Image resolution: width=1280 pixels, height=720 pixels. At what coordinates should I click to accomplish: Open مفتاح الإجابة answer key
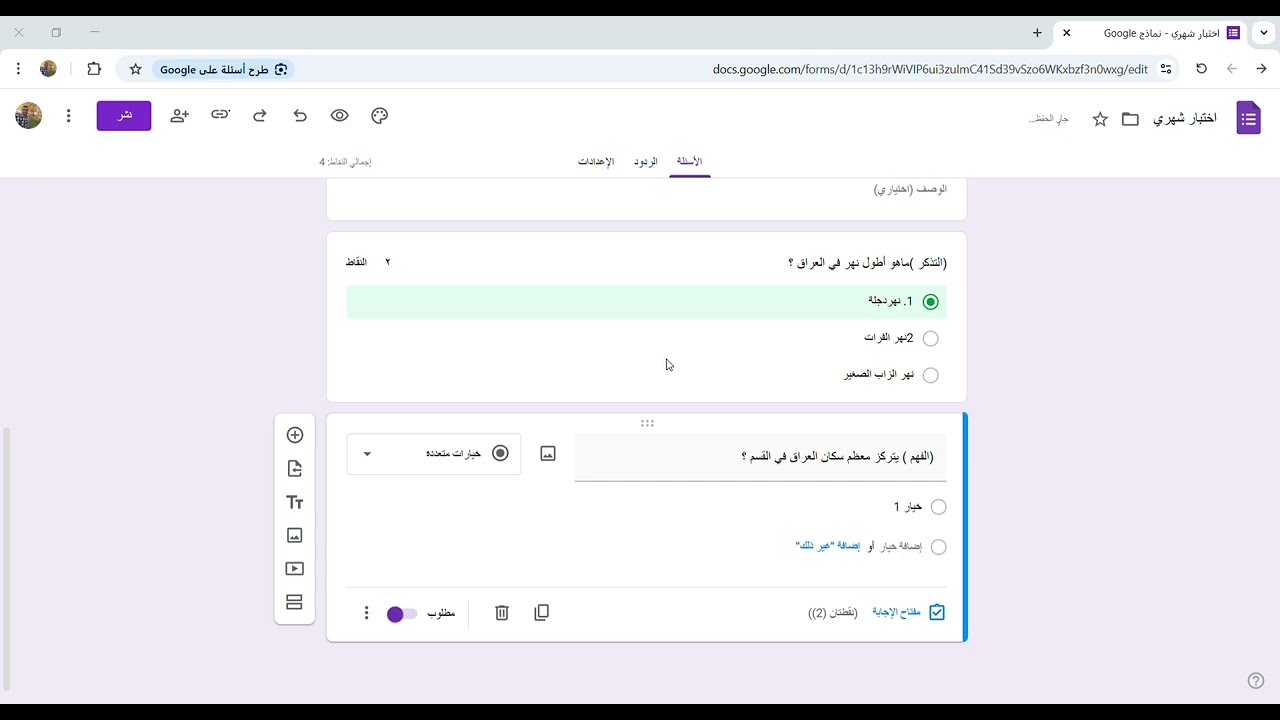point(908,613)
